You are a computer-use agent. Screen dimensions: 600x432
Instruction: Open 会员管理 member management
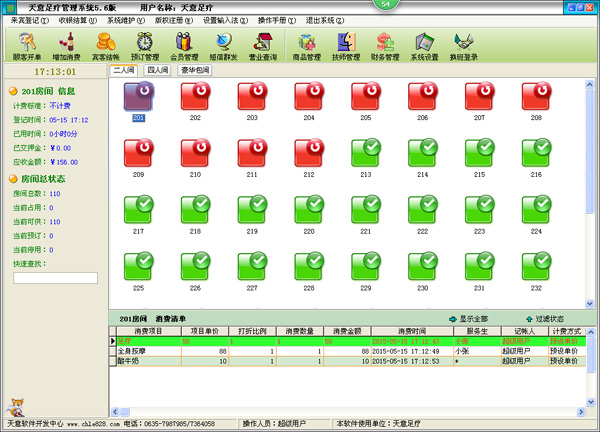coord(184,46)
